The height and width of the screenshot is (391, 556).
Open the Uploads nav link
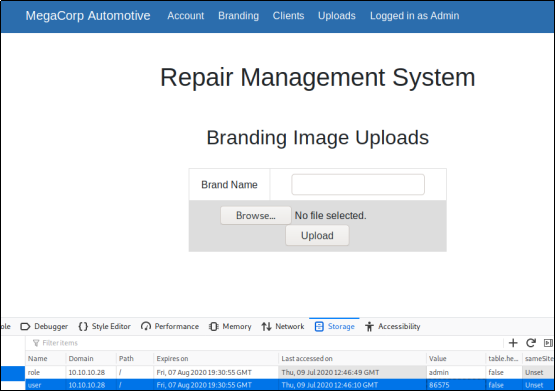click(x=337, y=16)
